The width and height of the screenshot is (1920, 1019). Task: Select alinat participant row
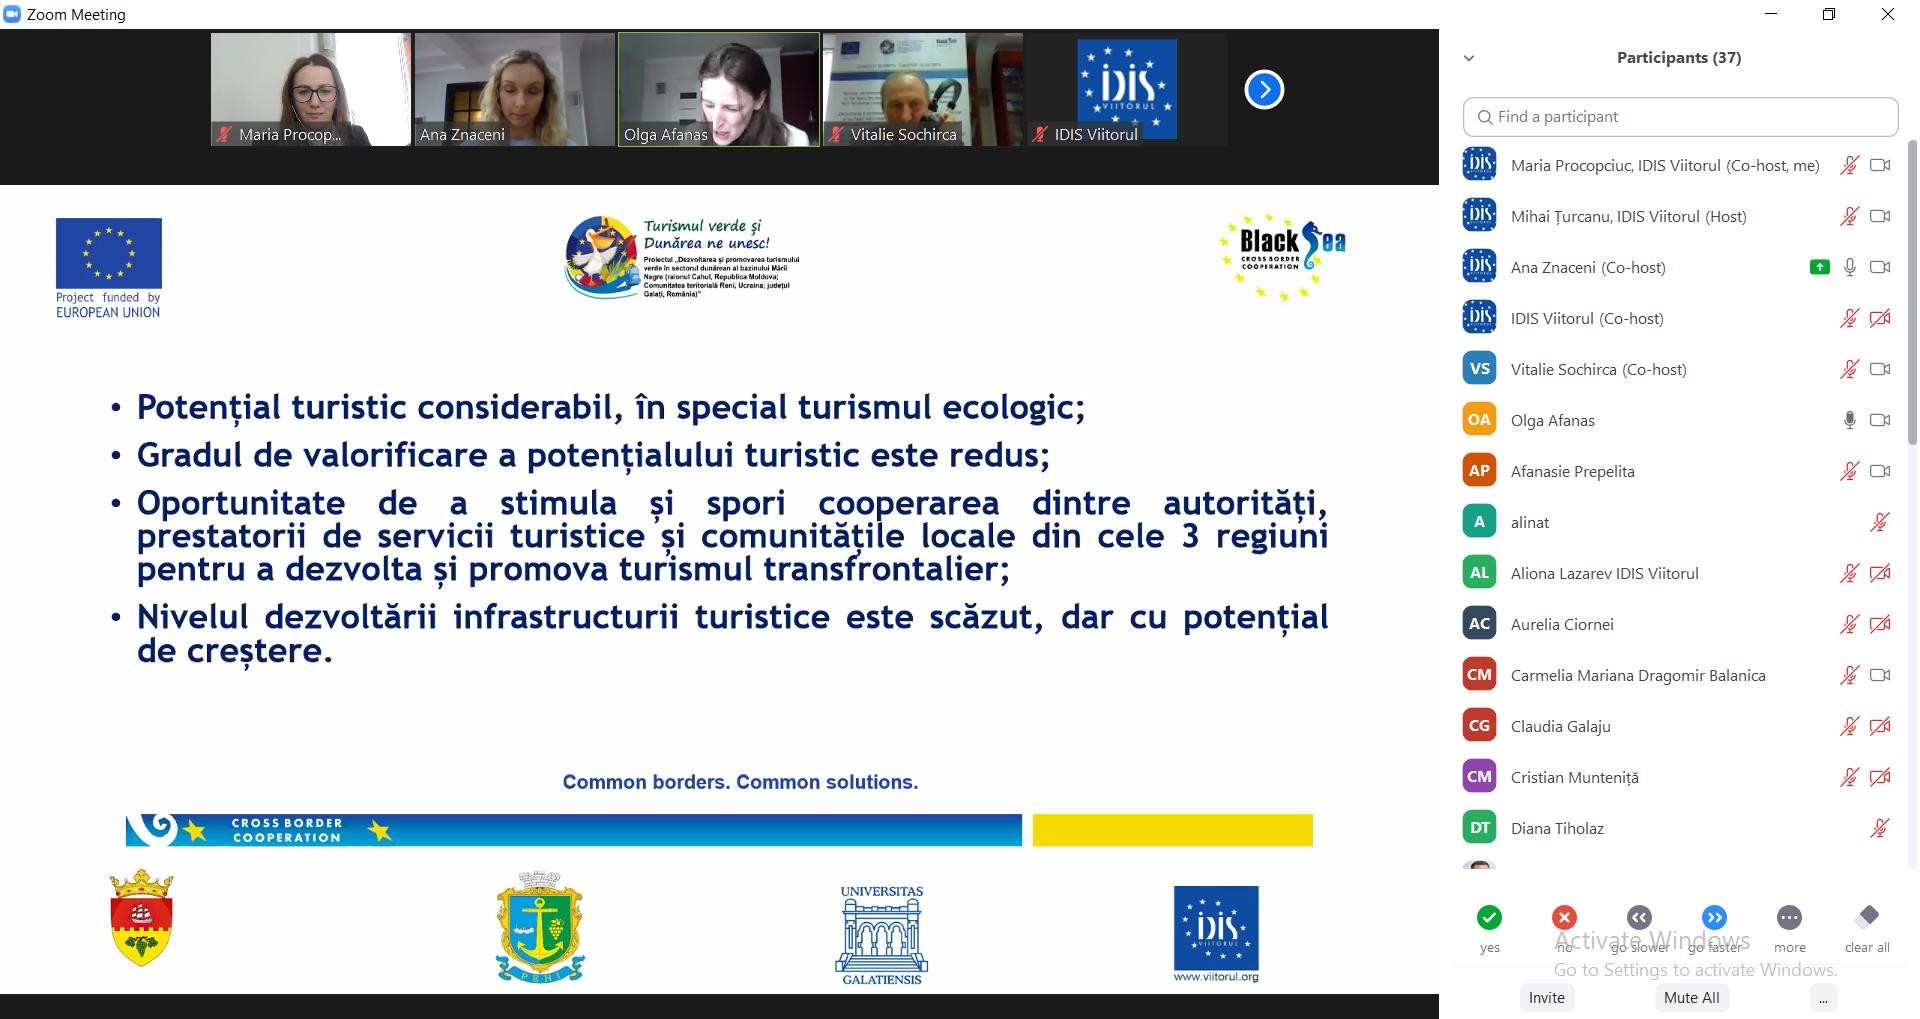(1680, 523)
